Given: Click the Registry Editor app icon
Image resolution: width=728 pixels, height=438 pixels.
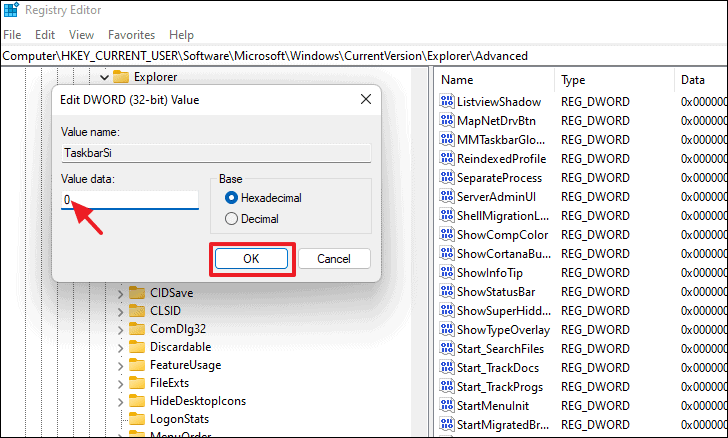Looking at the screenshot, I should [11, 9].
